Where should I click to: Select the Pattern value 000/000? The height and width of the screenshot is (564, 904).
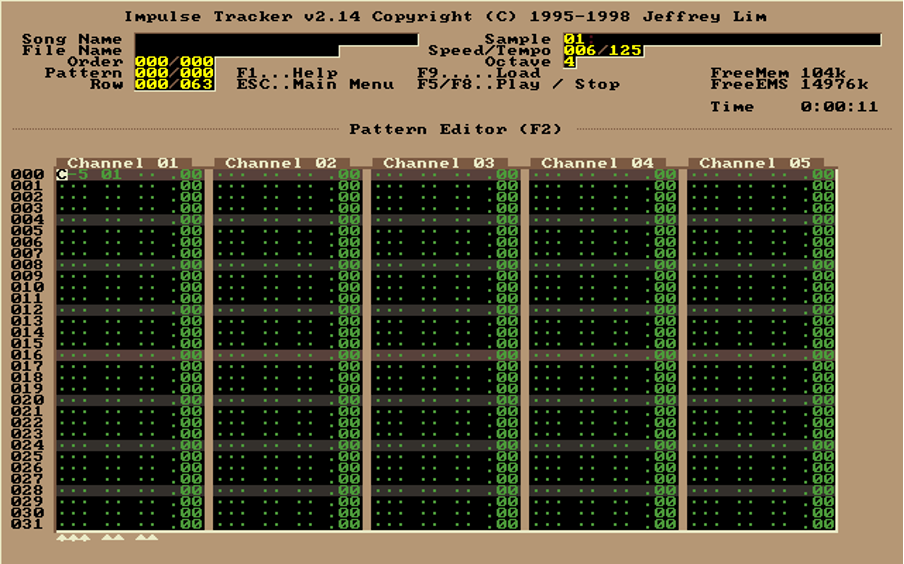coord(174,73)
